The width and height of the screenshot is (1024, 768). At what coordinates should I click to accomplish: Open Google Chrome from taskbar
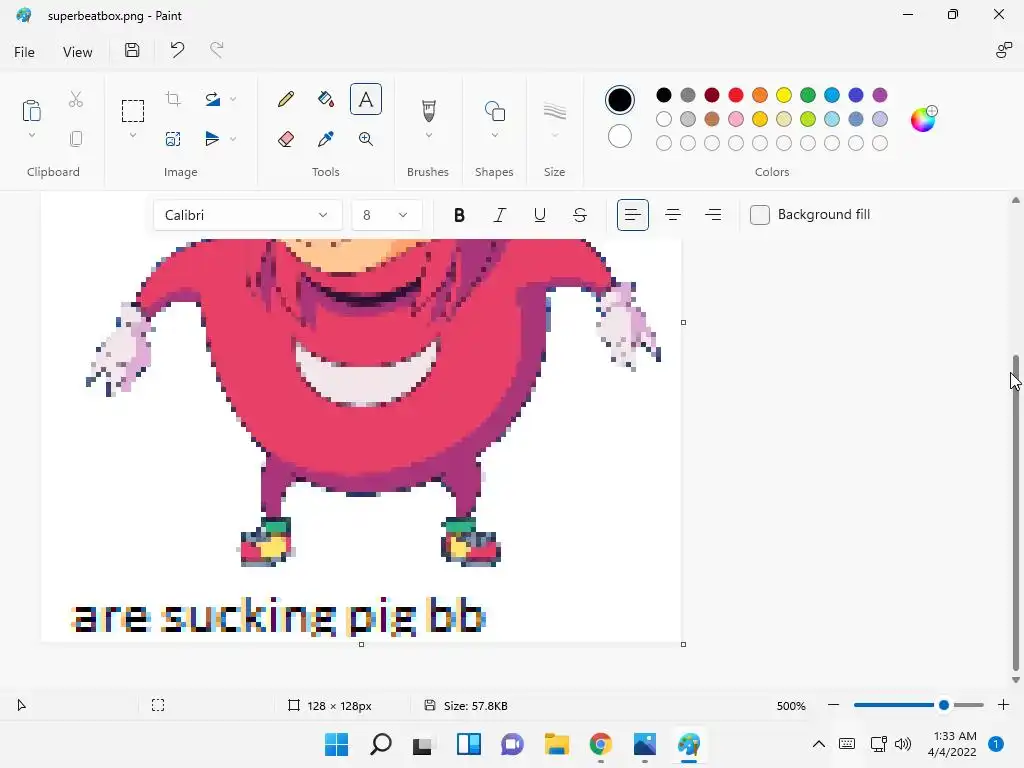coord(601,744)
